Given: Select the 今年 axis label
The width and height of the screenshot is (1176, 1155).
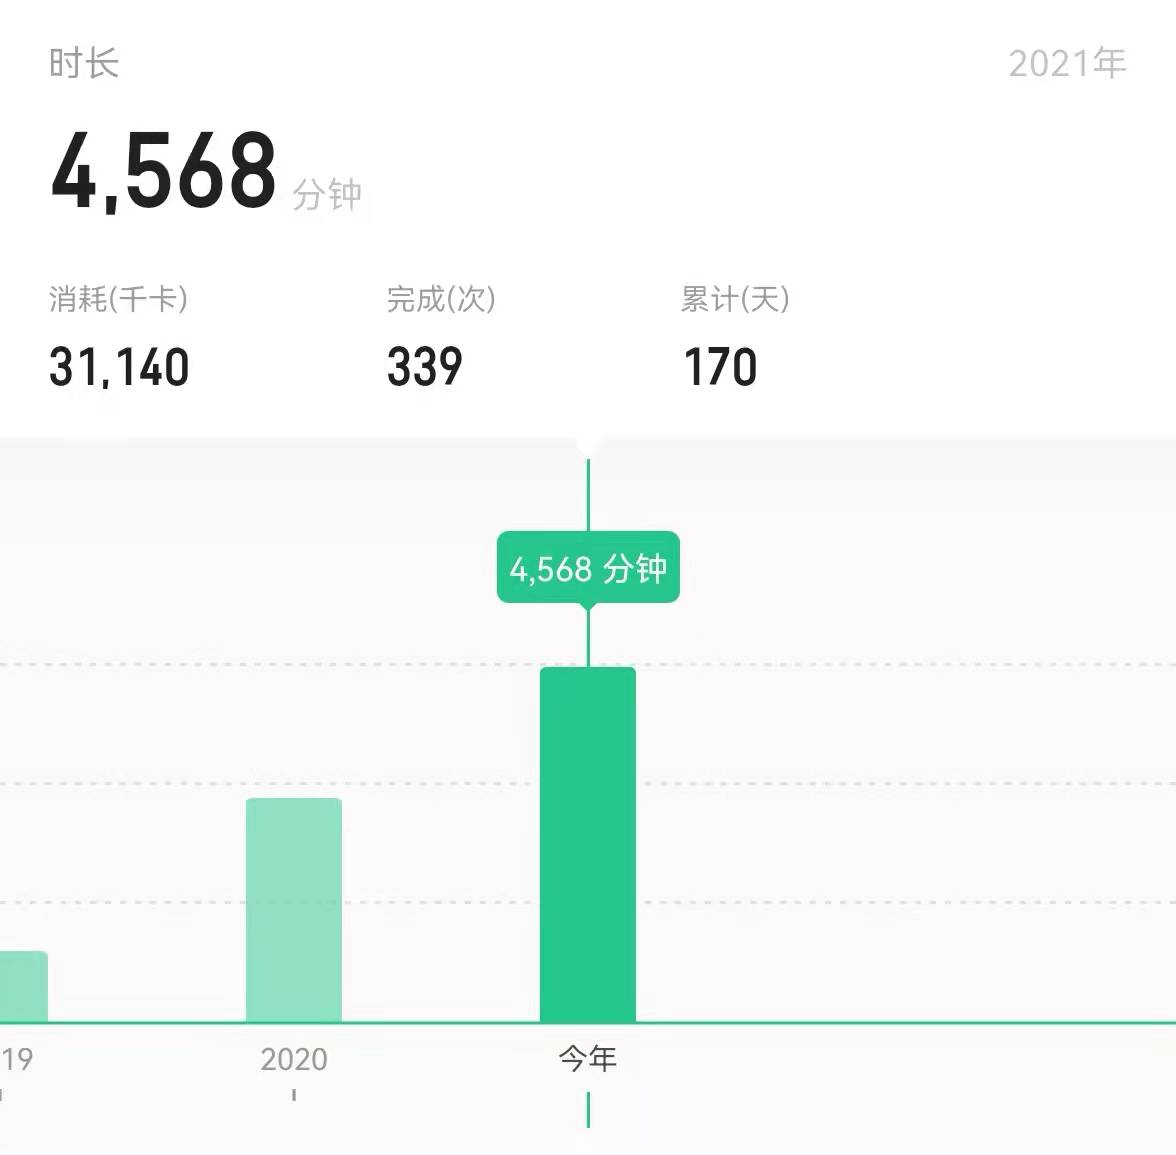Looking at the screenshot, I should tap(588, 1058).
